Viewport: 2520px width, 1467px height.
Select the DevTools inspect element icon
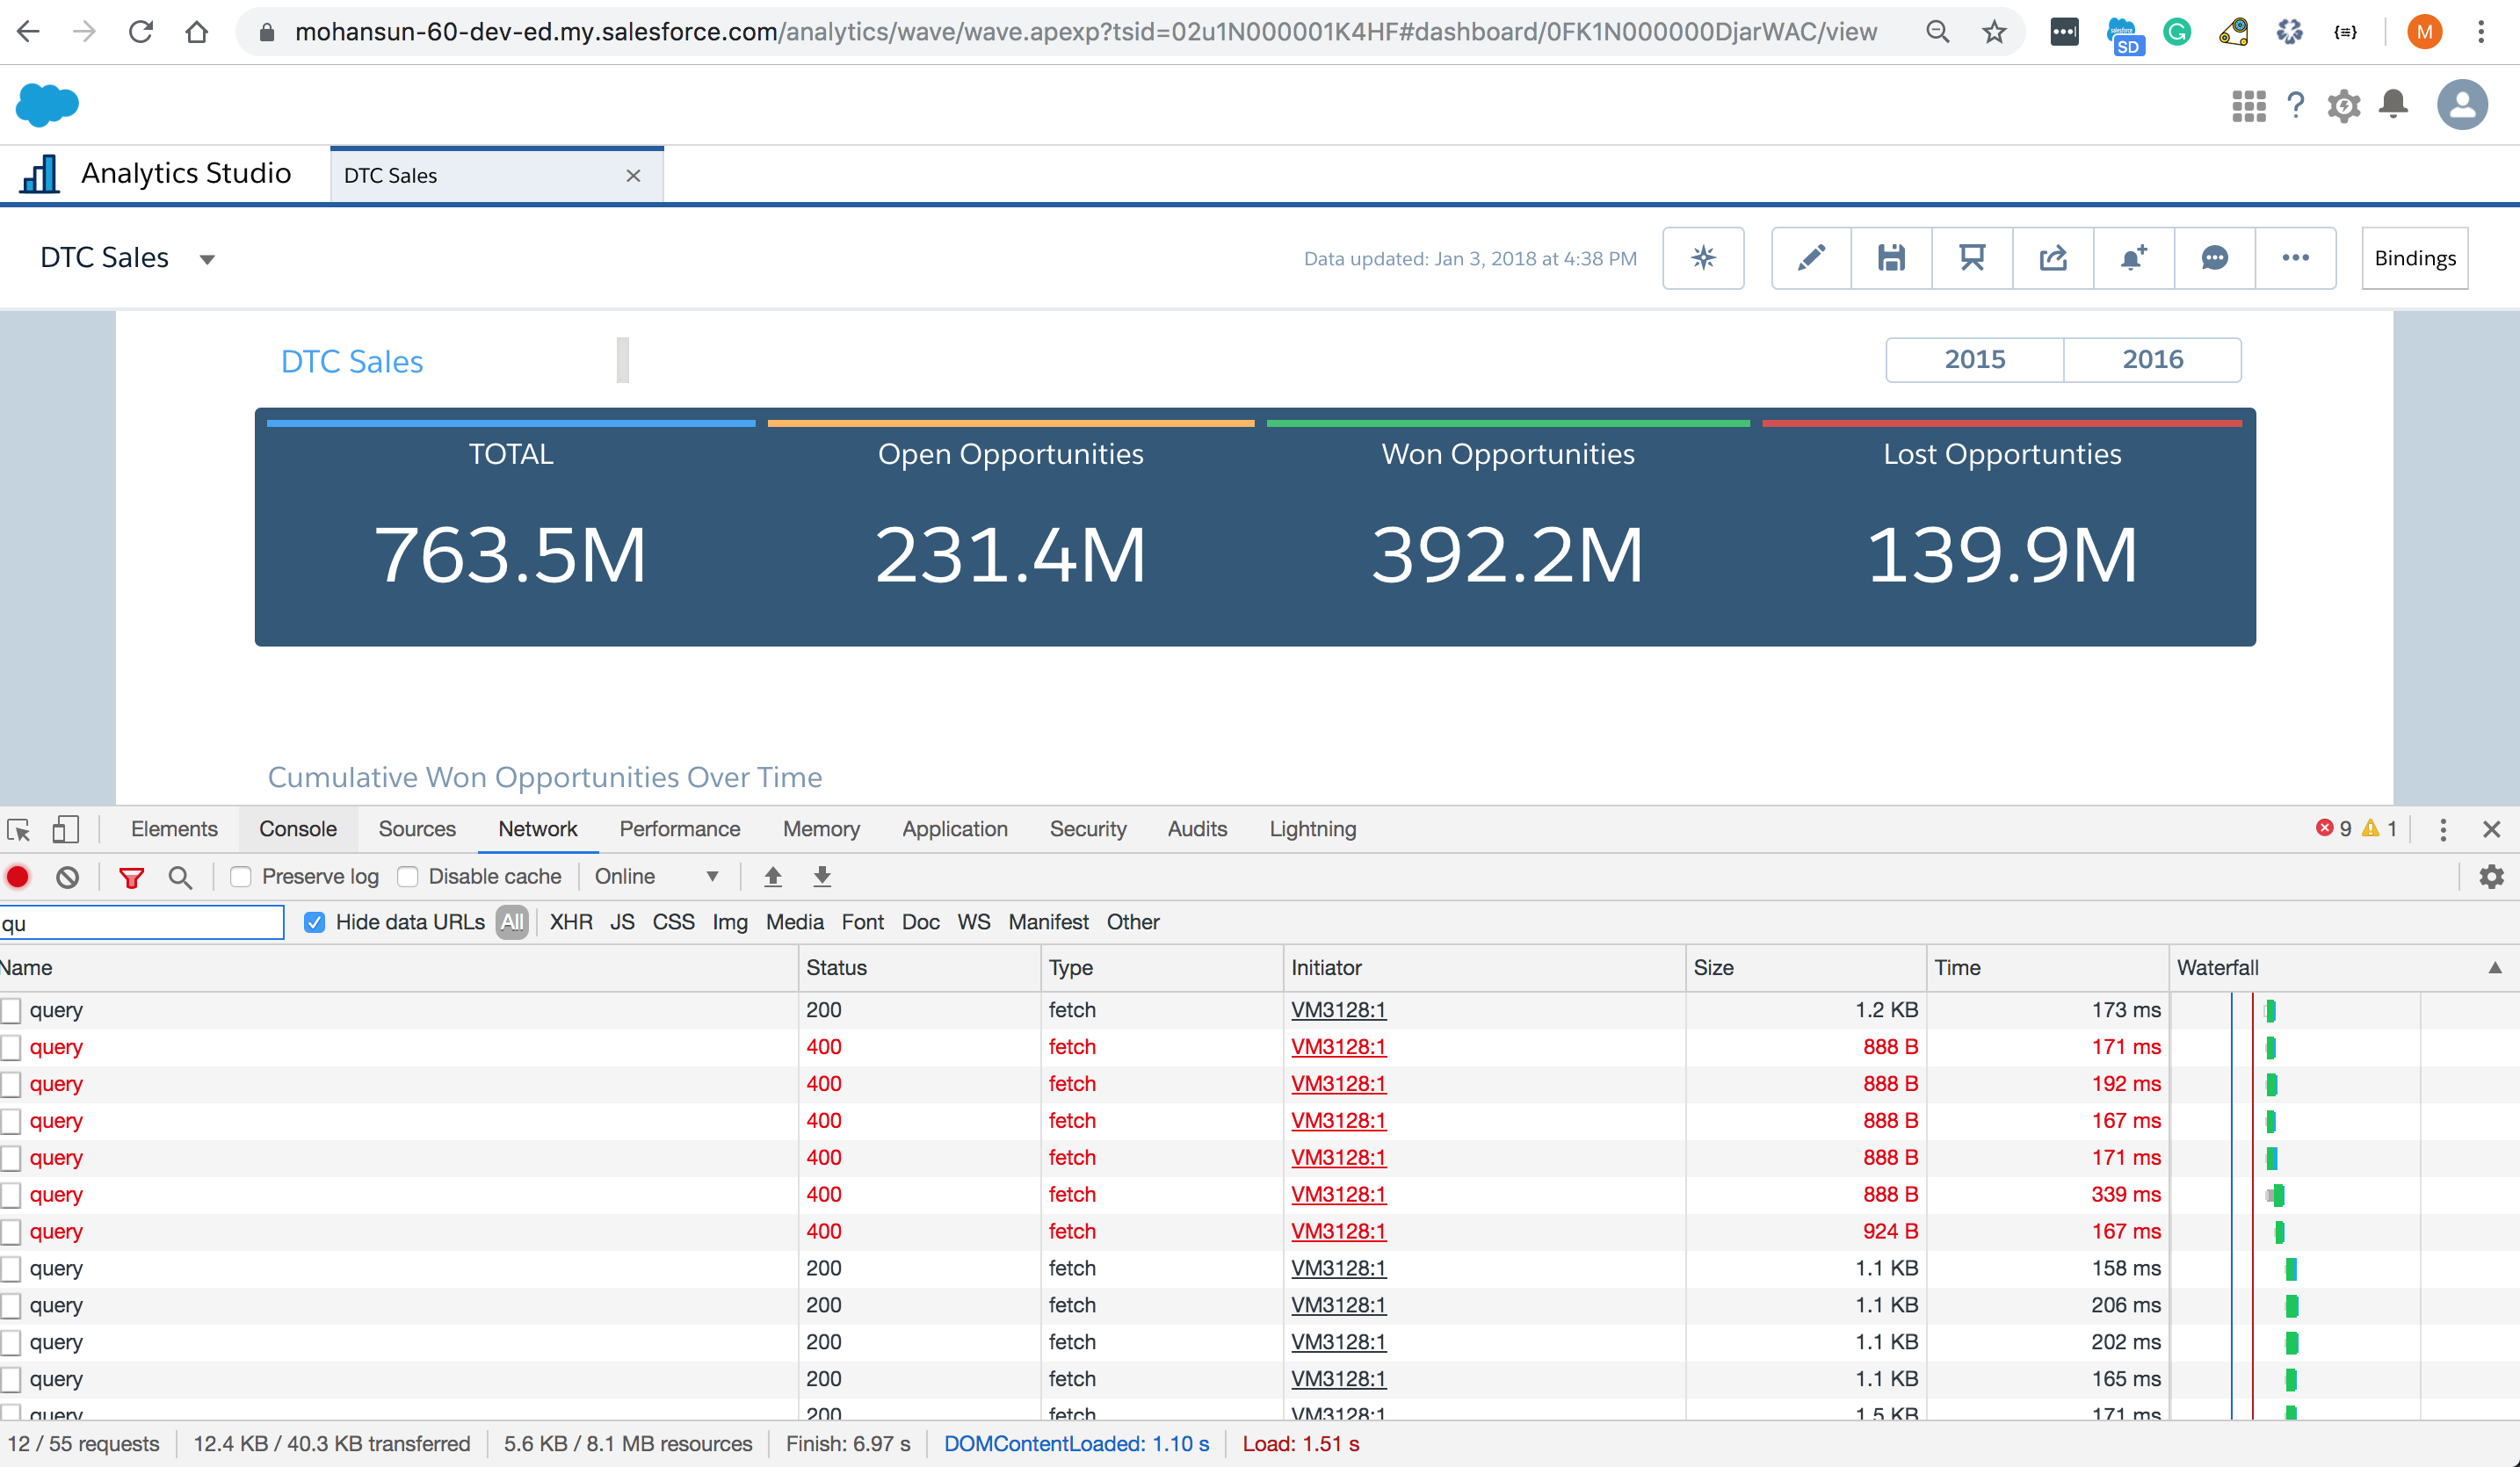[x=19, y=829]
